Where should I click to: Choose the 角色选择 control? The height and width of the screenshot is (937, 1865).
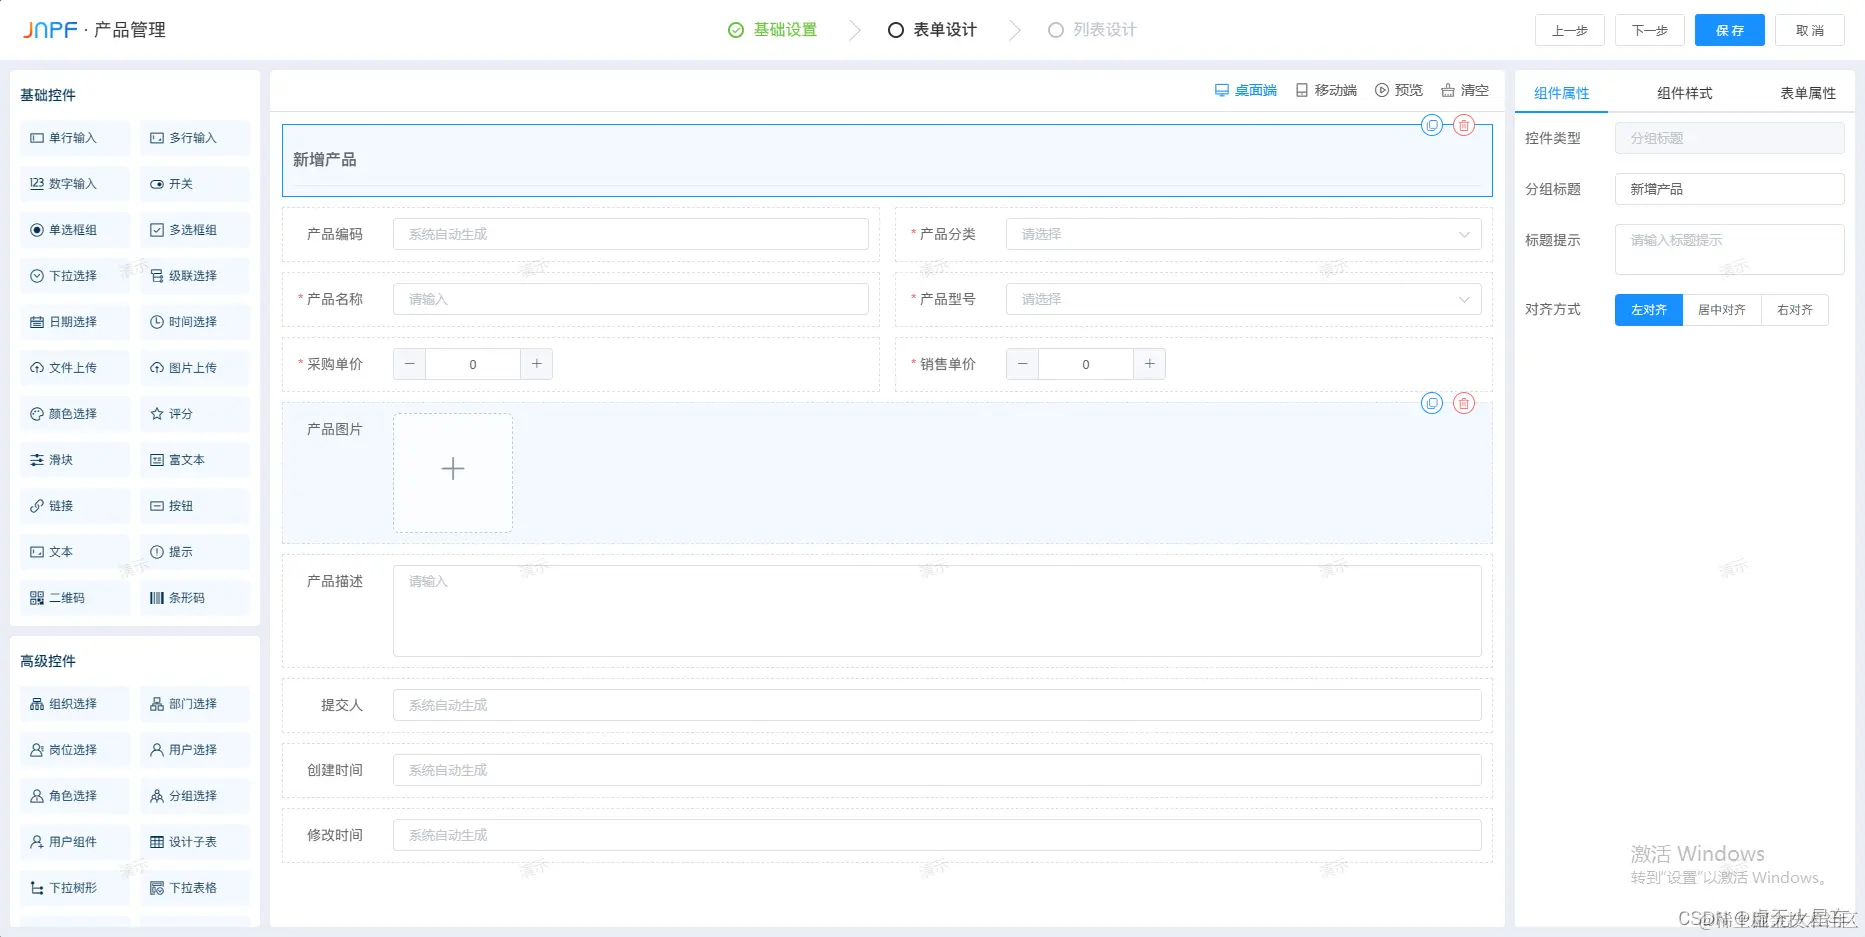click(75, 796)
